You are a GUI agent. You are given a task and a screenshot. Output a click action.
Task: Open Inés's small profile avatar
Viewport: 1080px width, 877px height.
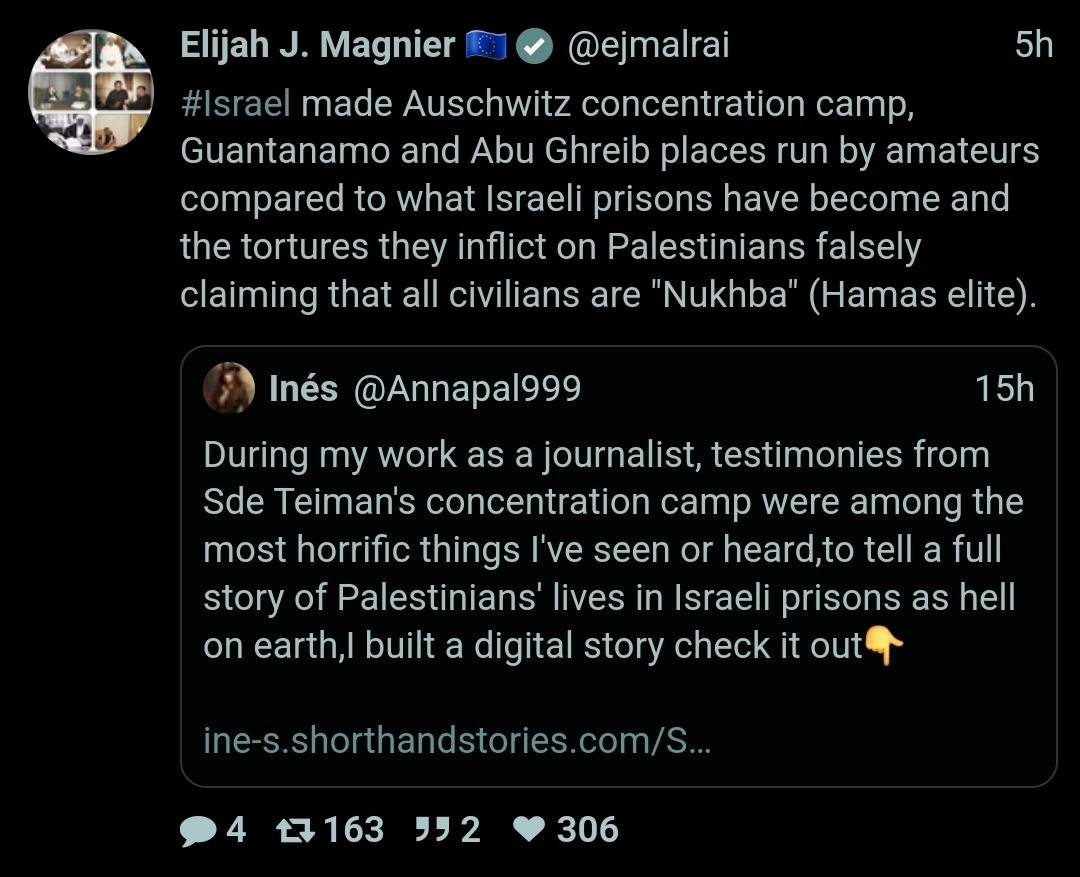[x=228, y=388]
